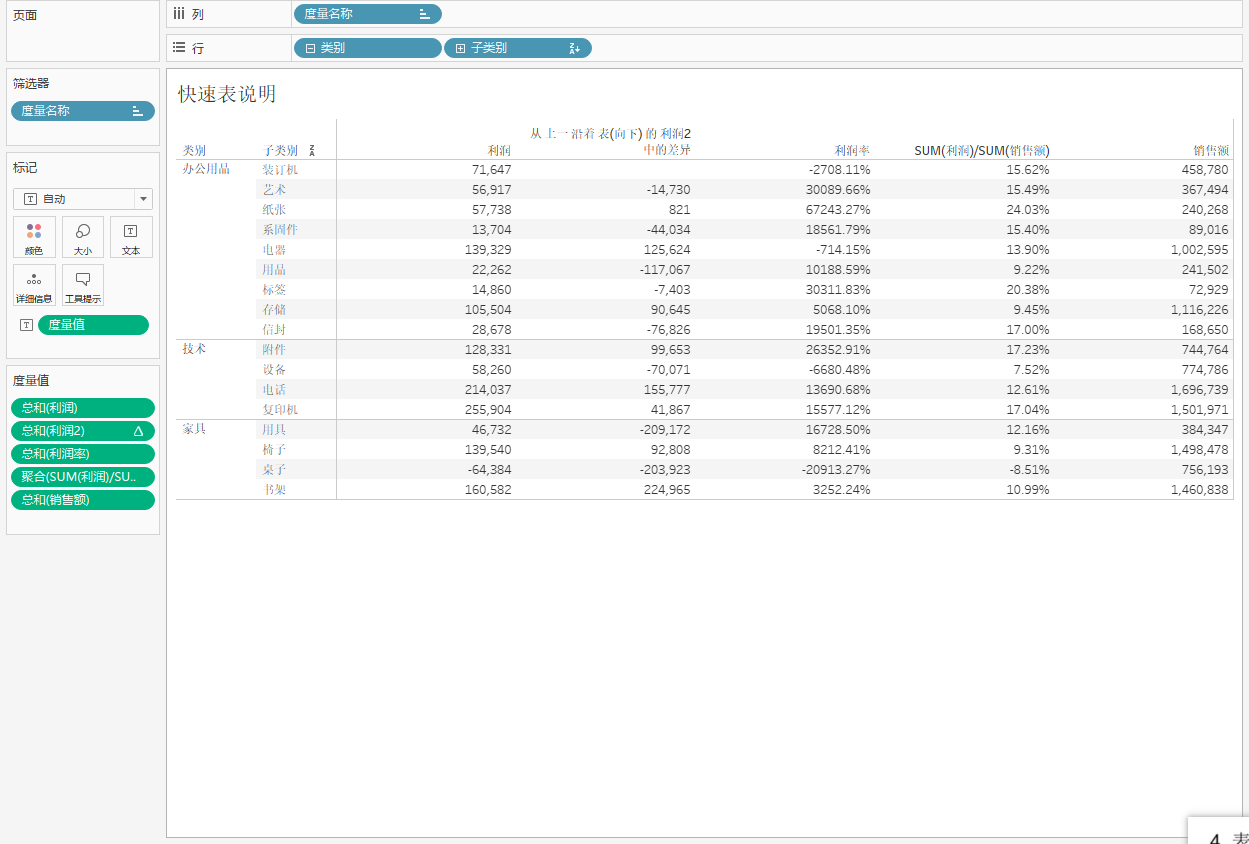The height and width of the screenshot is (844, 1249).
Task: Click the 书架 subcategory row
Action: pos(274,490)
